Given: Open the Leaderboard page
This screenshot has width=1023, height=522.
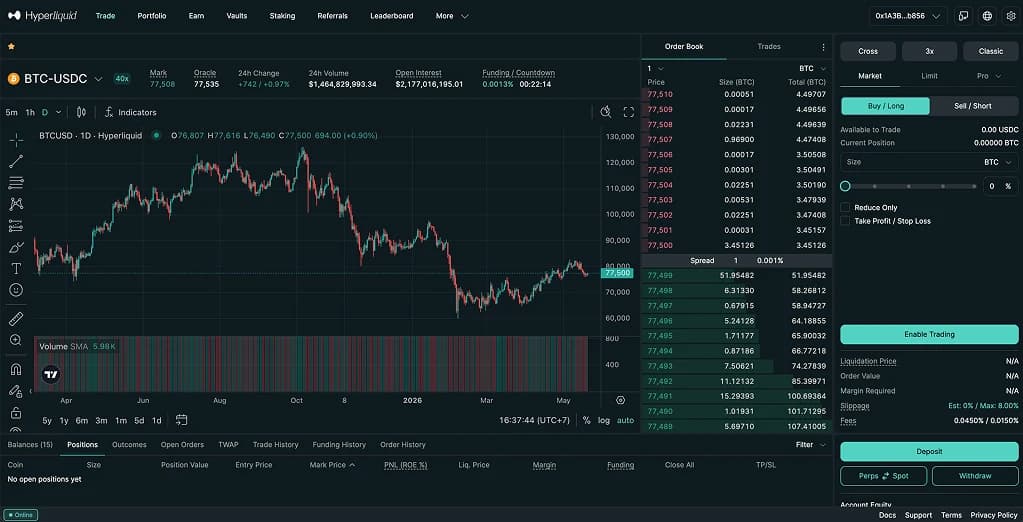Looking at the screenshot, I should coord(391,16).
